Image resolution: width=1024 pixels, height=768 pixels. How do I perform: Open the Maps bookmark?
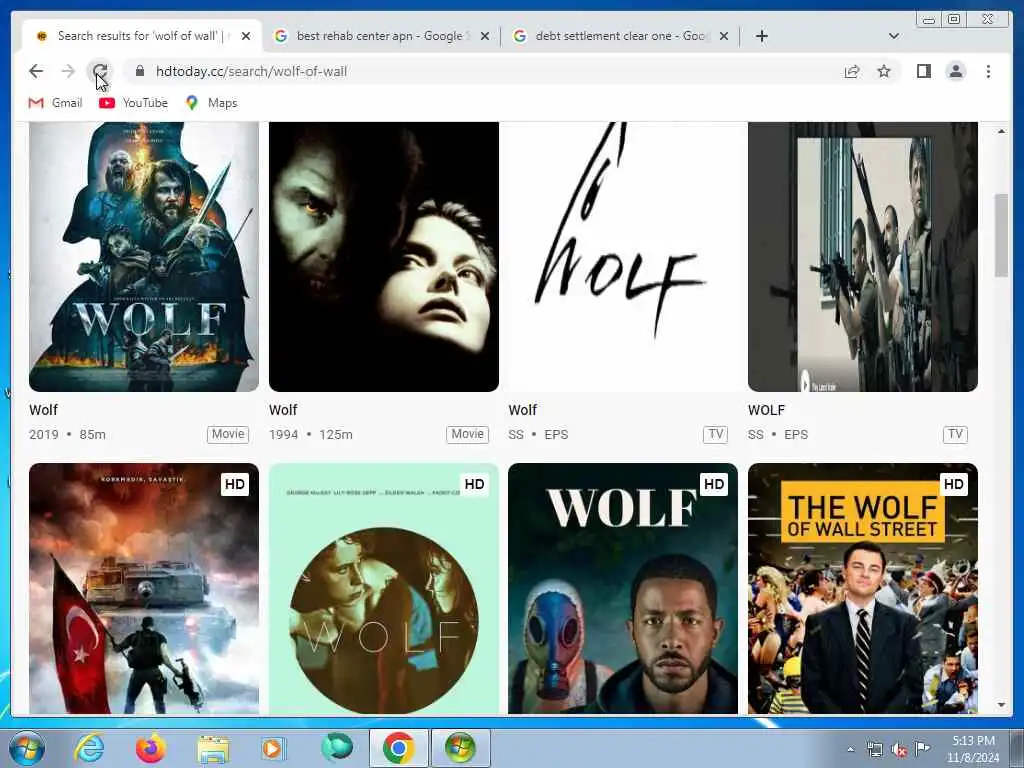click(x=212, y=103)
